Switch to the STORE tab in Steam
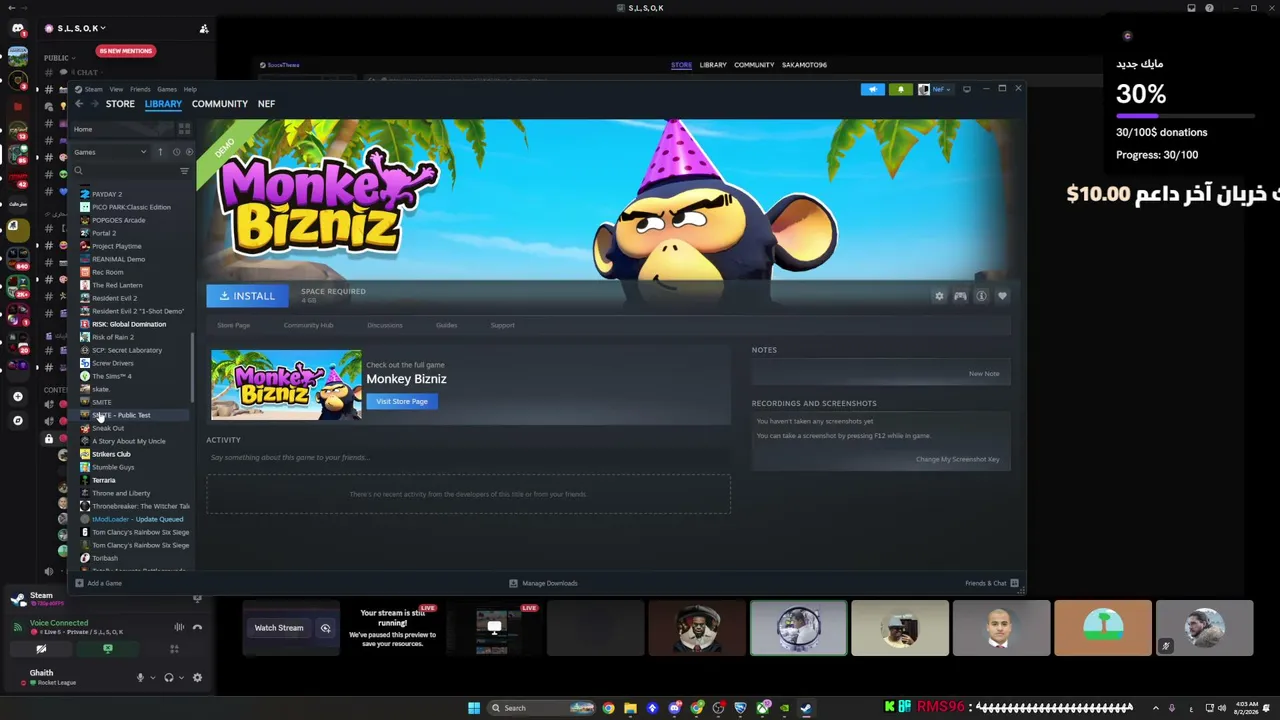 click(120, 104)
